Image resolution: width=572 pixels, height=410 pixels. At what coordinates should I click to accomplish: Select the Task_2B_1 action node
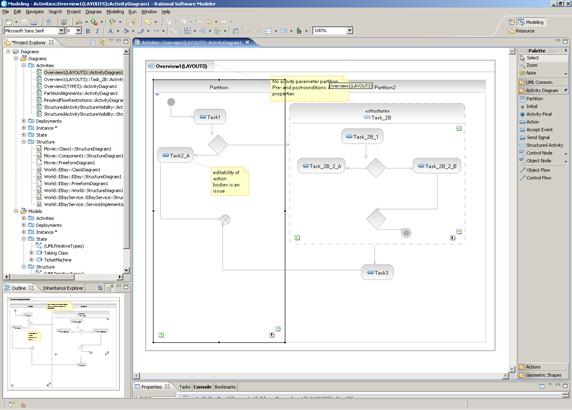[x=362, y=136]
